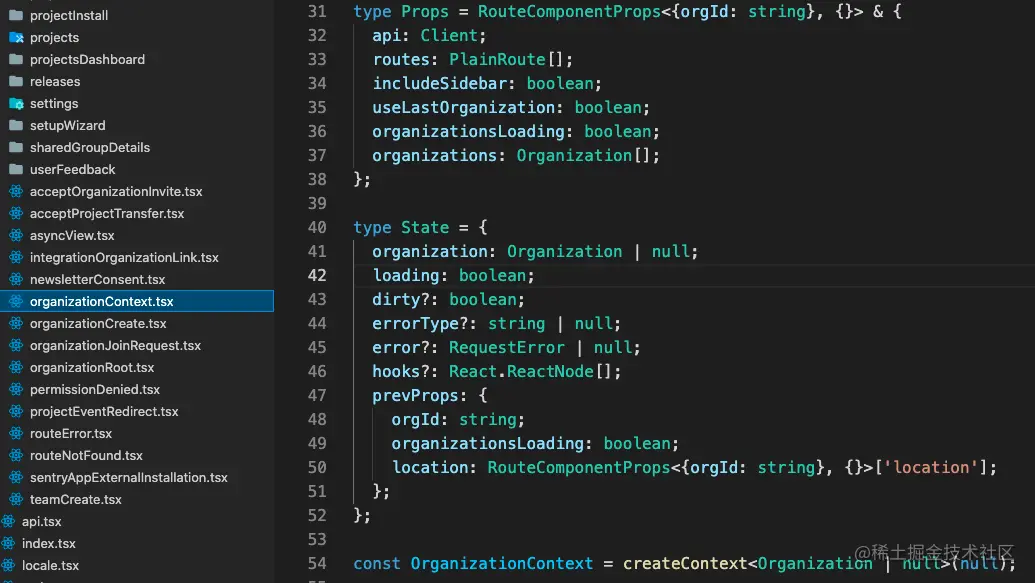Screen dimensions: 1035x583
Task: Open newsletterConsent.tsx file
Action: pos(98,279)
